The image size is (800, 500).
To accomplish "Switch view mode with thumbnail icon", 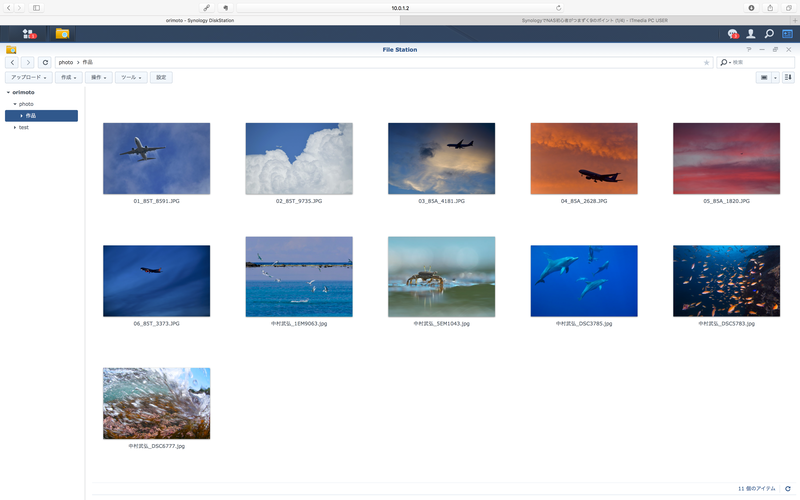I will point(764,78).
